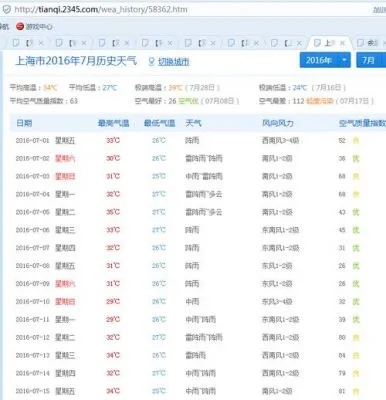Click the 空气质量指数 column header
The width and height of the screenshot is (386, 400).
tap(362, 123)
